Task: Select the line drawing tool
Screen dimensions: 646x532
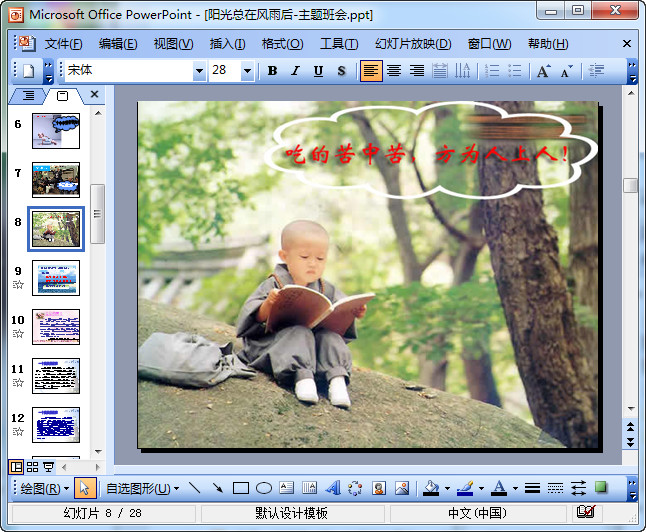Action: click(x=194, y=488)
